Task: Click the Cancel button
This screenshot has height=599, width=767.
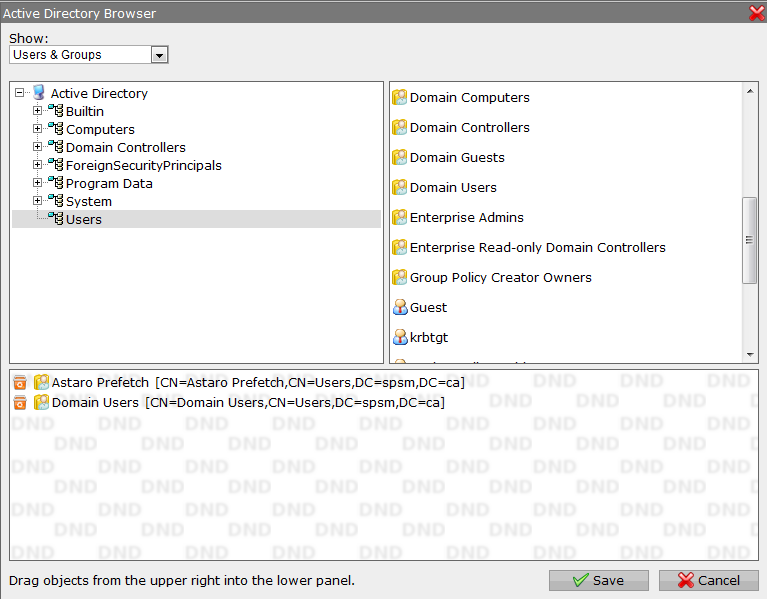Action: [x=708, y=580]
